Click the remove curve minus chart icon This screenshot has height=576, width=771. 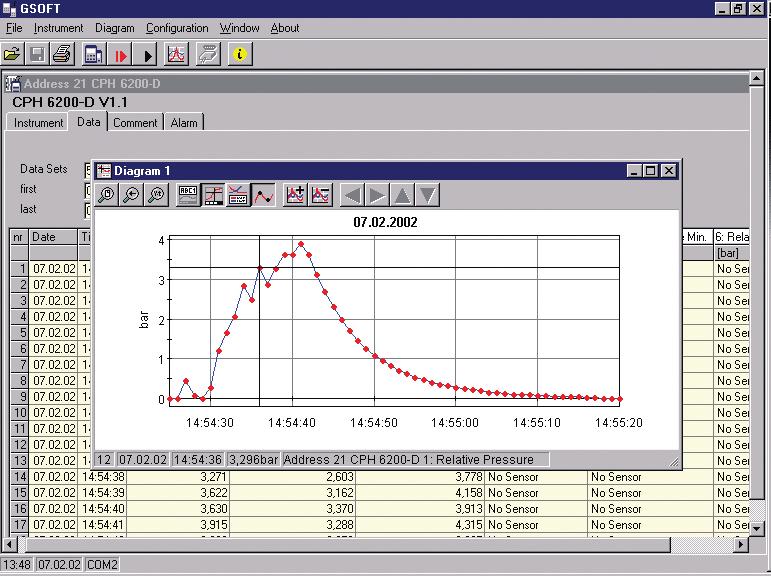tap(321, 195)
